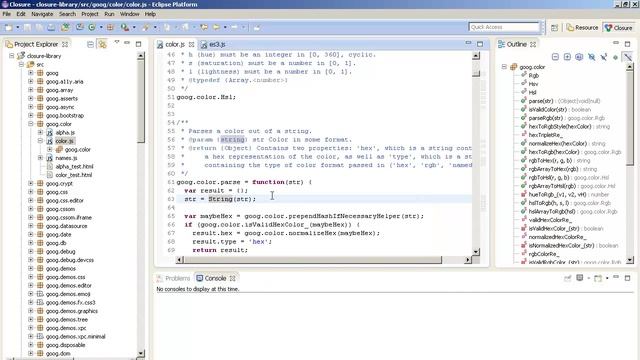Click the Pin Console icon
640x360 pixels.
pyautogui.click(x=568, y=278)
